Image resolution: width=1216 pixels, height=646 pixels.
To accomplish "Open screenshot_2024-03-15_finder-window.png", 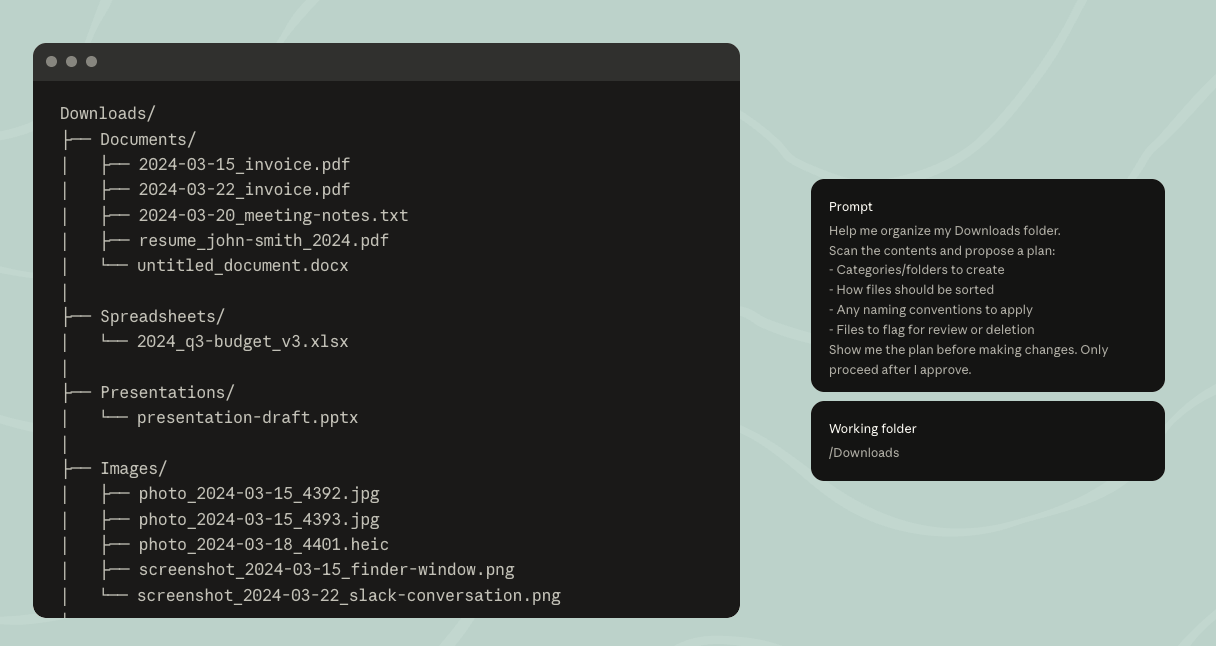I will pos(325,569).
